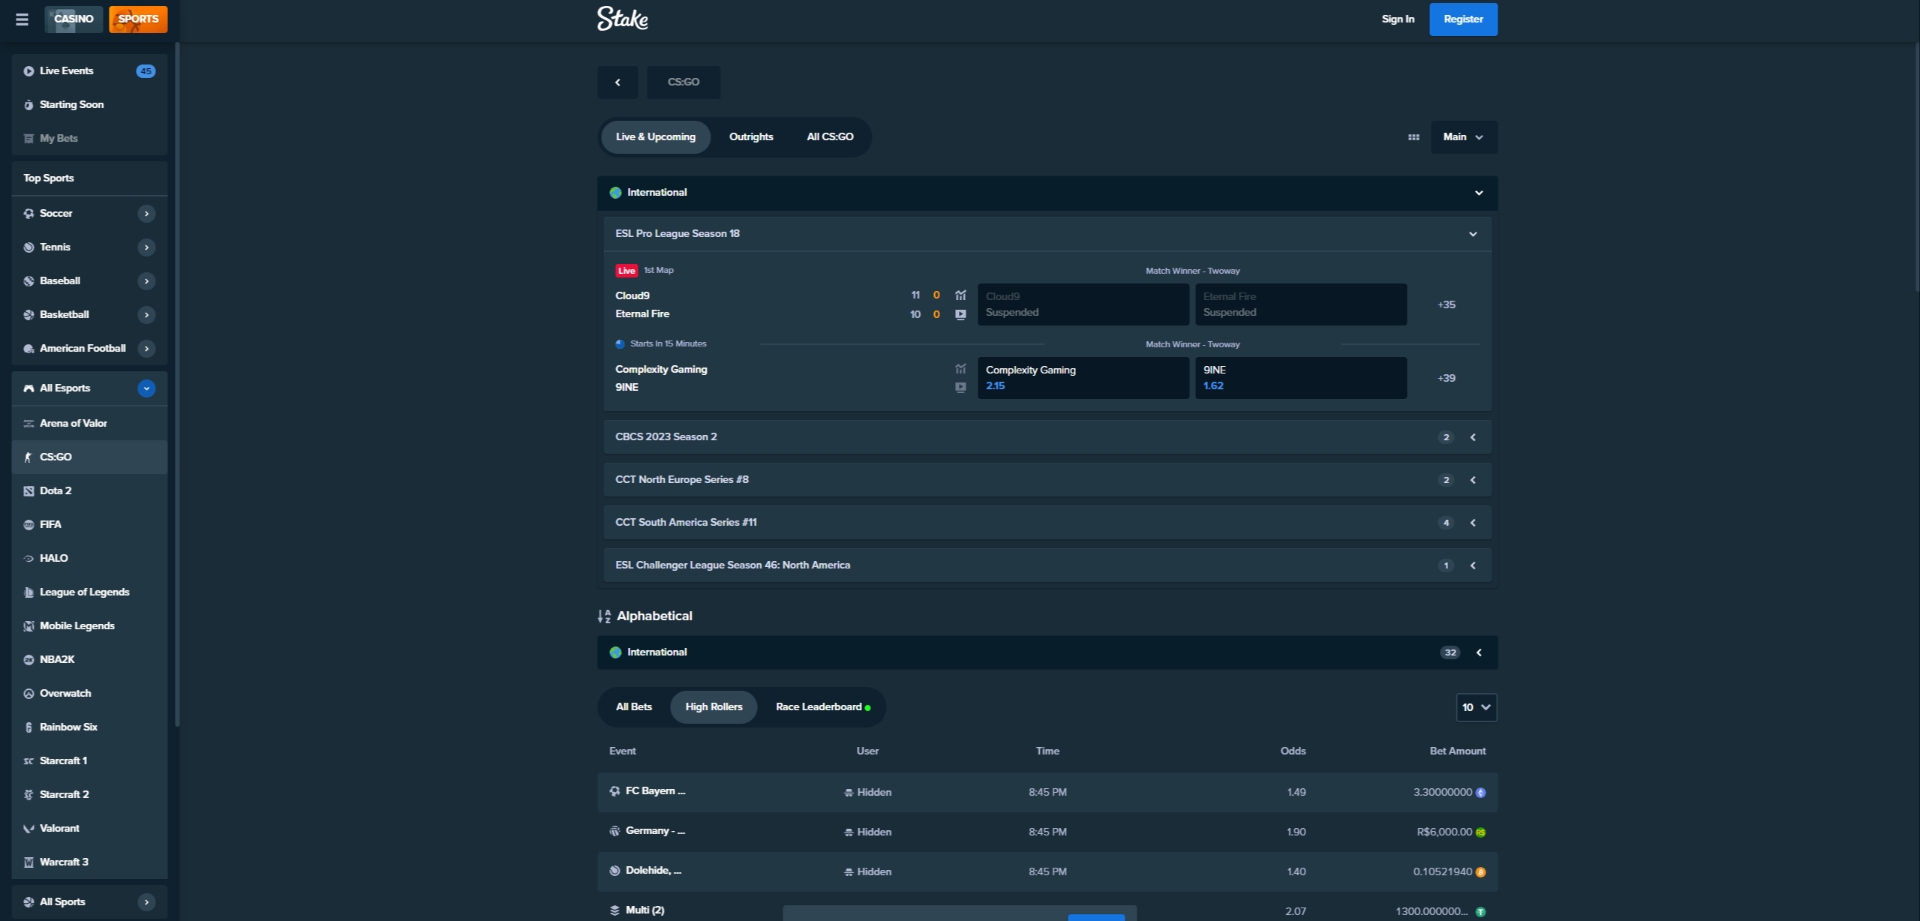Switch to the Race Leaderboard tab

pyautogui.click(x=822, y=707)
